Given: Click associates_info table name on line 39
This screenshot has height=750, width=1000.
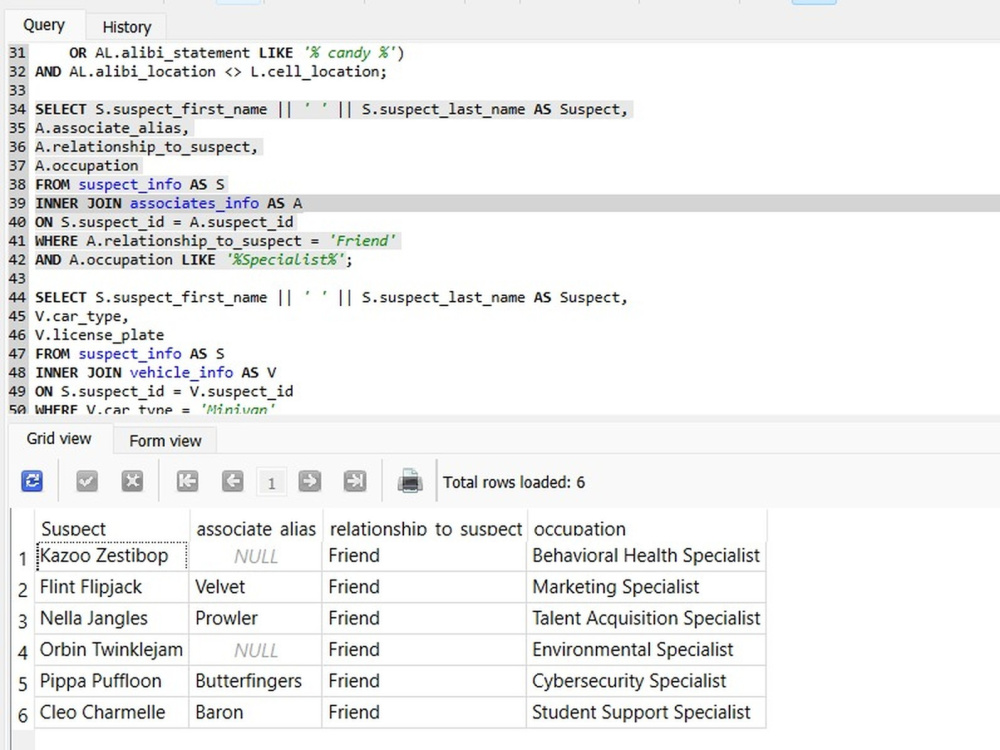Looking at the screenshot, I should pyautogui.click(x=194, y=203).
